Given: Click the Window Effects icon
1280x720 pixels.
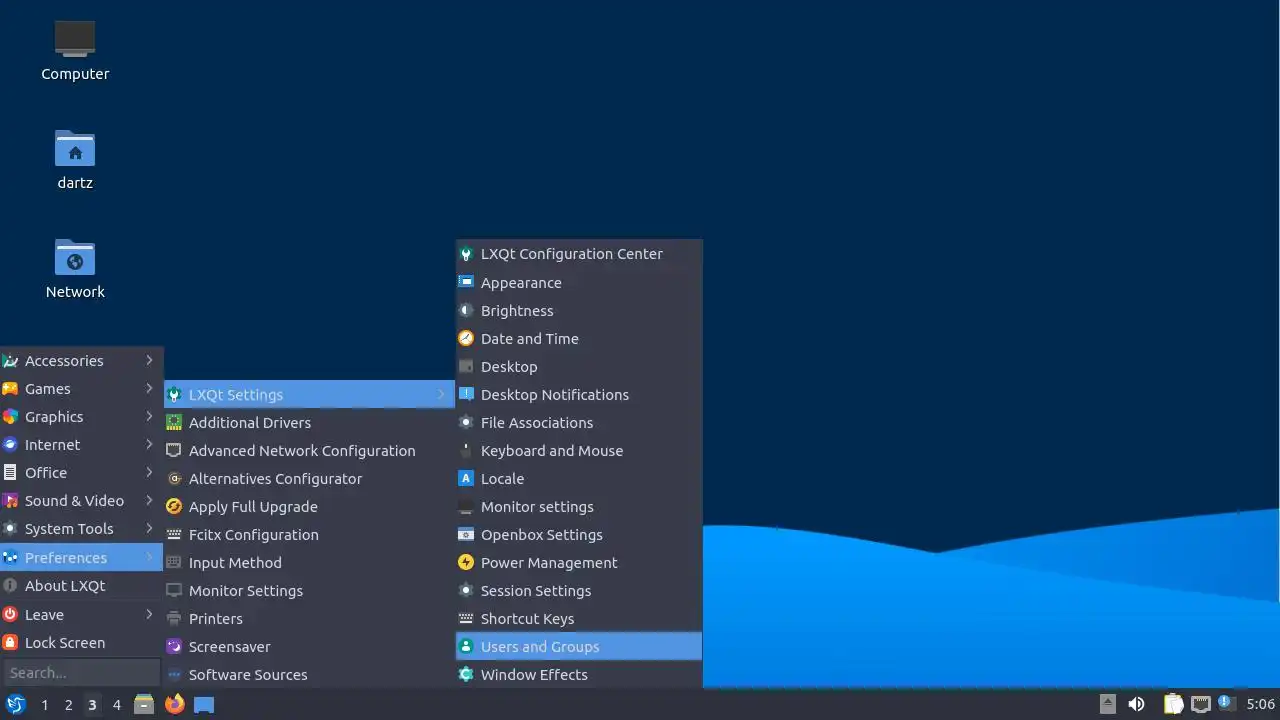Looking at the screenshot, I should (466, 675).
